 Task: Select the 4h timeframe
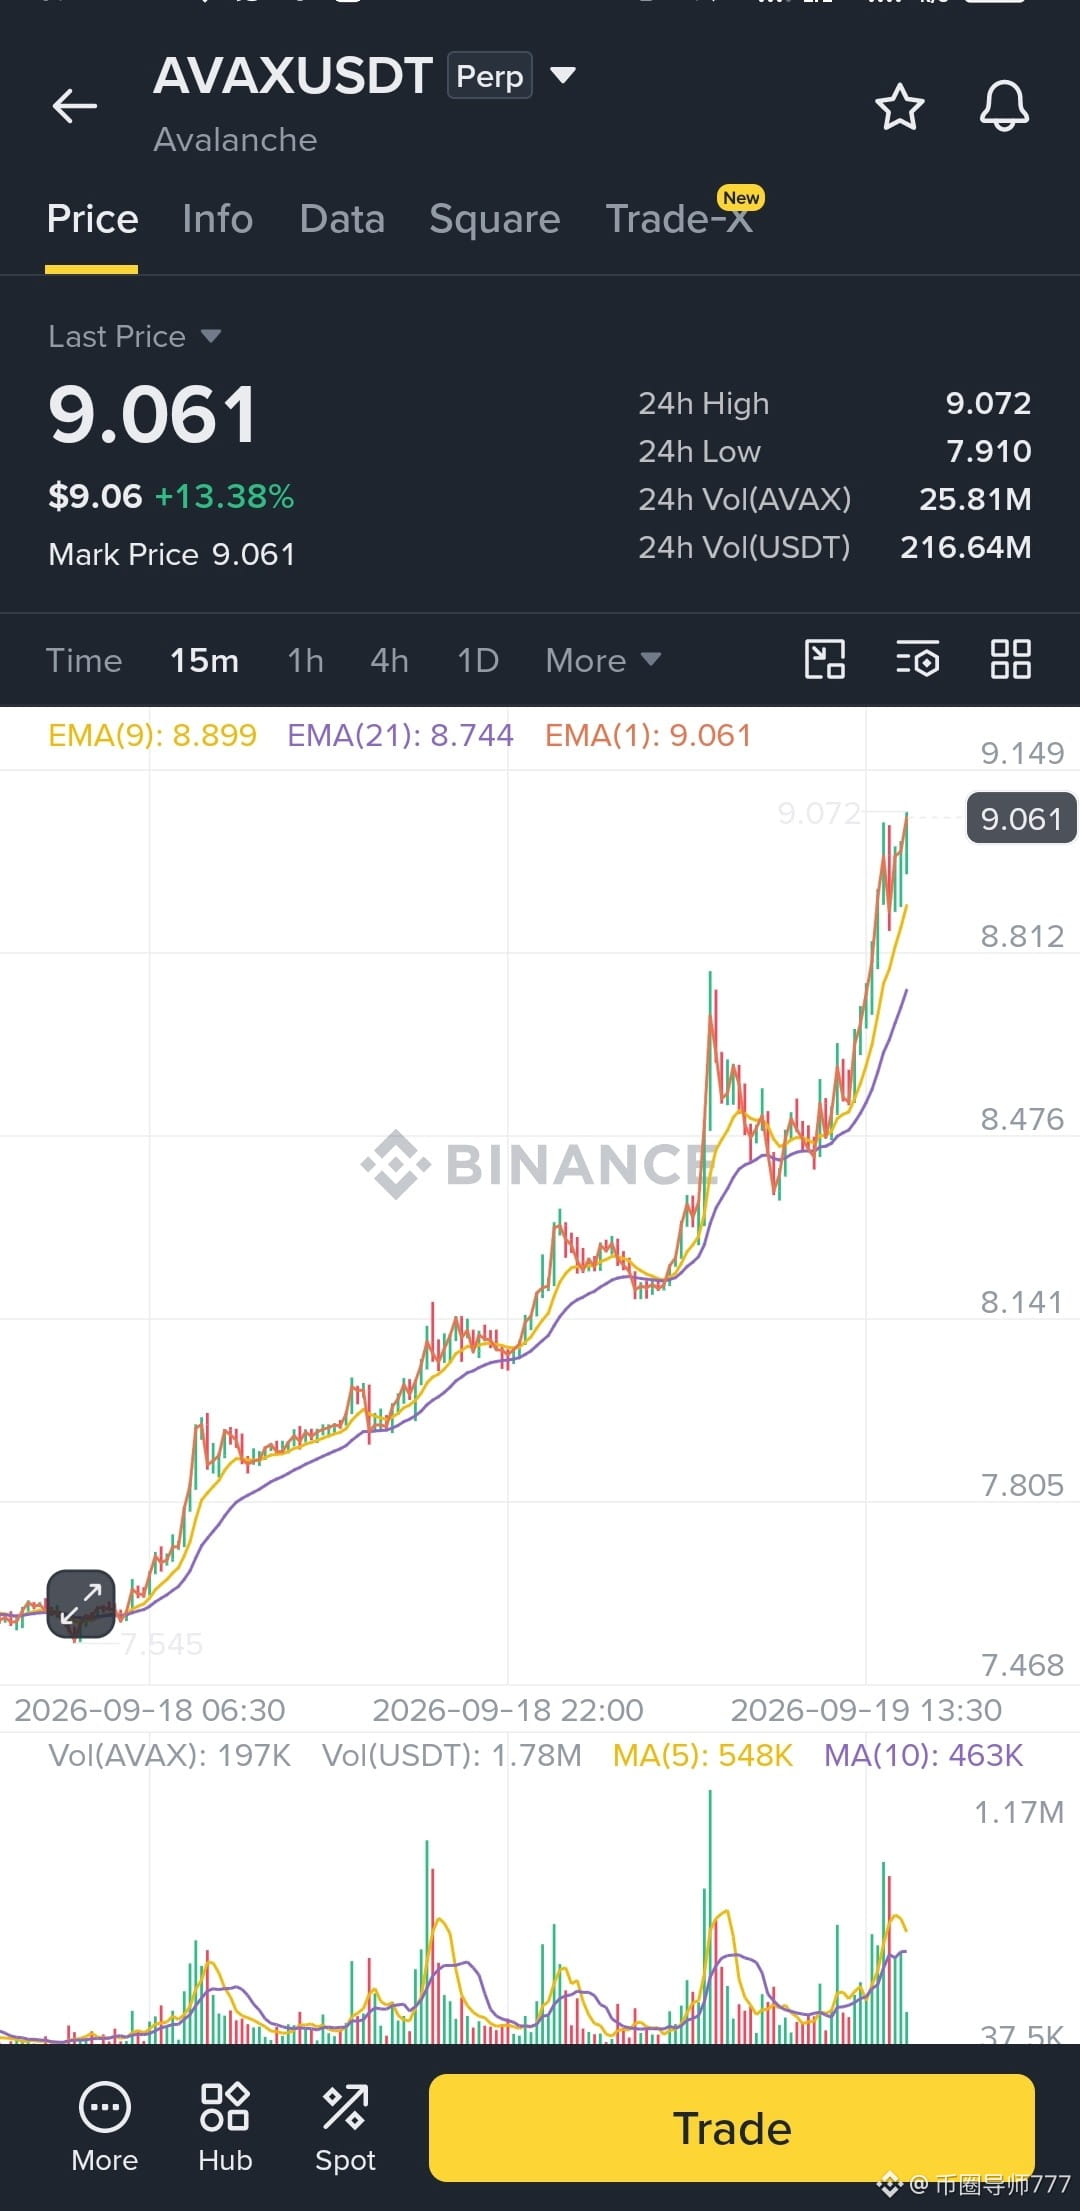(389, 660)
